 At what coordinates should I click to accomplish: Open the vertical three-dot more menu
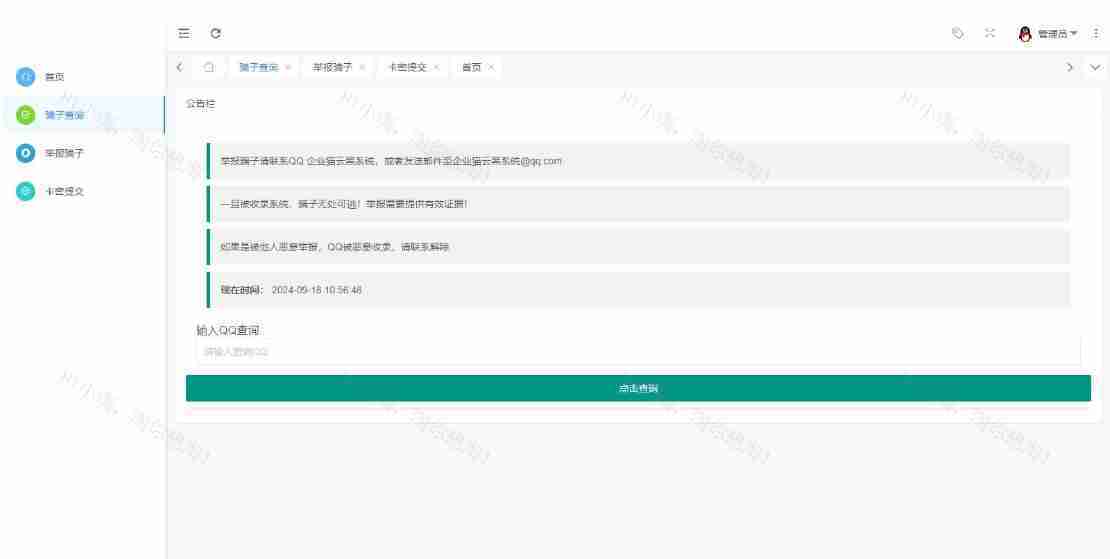coord(1097,33)
